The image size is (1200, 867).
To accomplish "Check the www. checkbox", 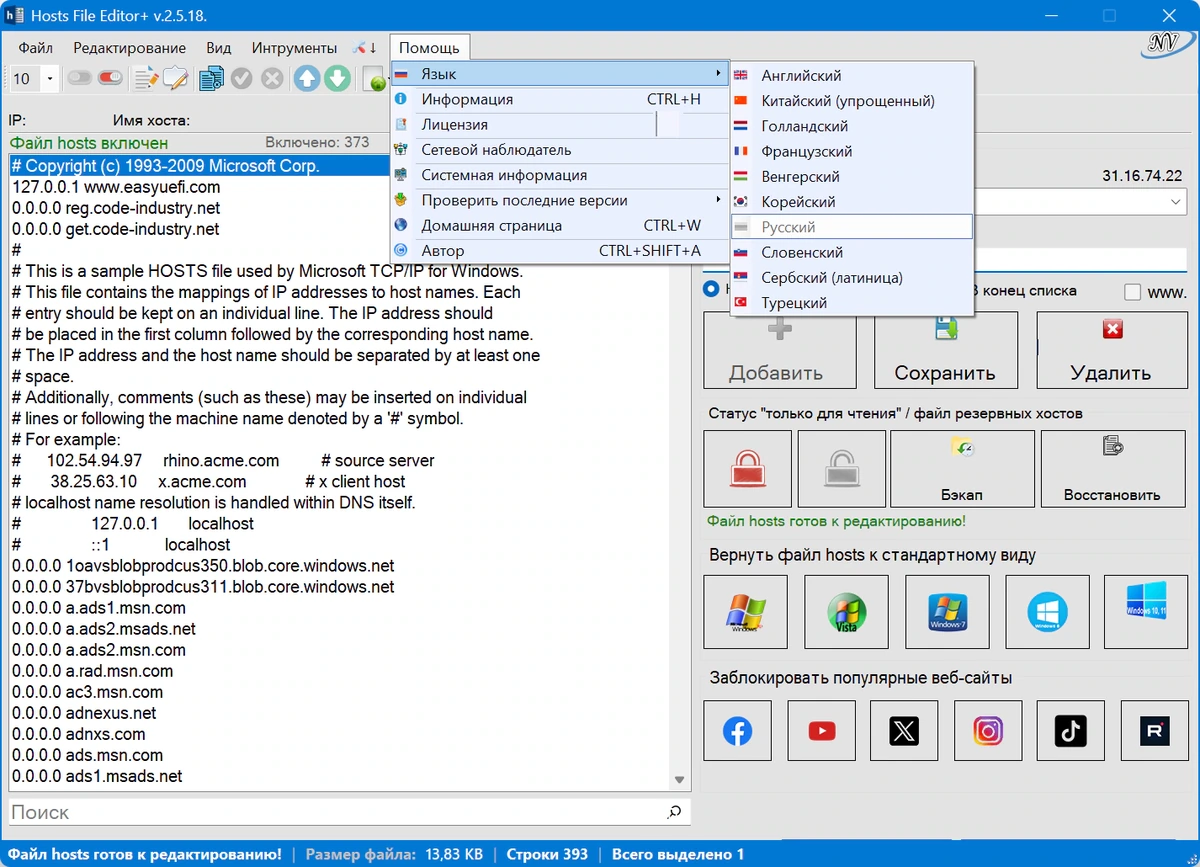I will pyautogui.click(x=1132, y=292).
